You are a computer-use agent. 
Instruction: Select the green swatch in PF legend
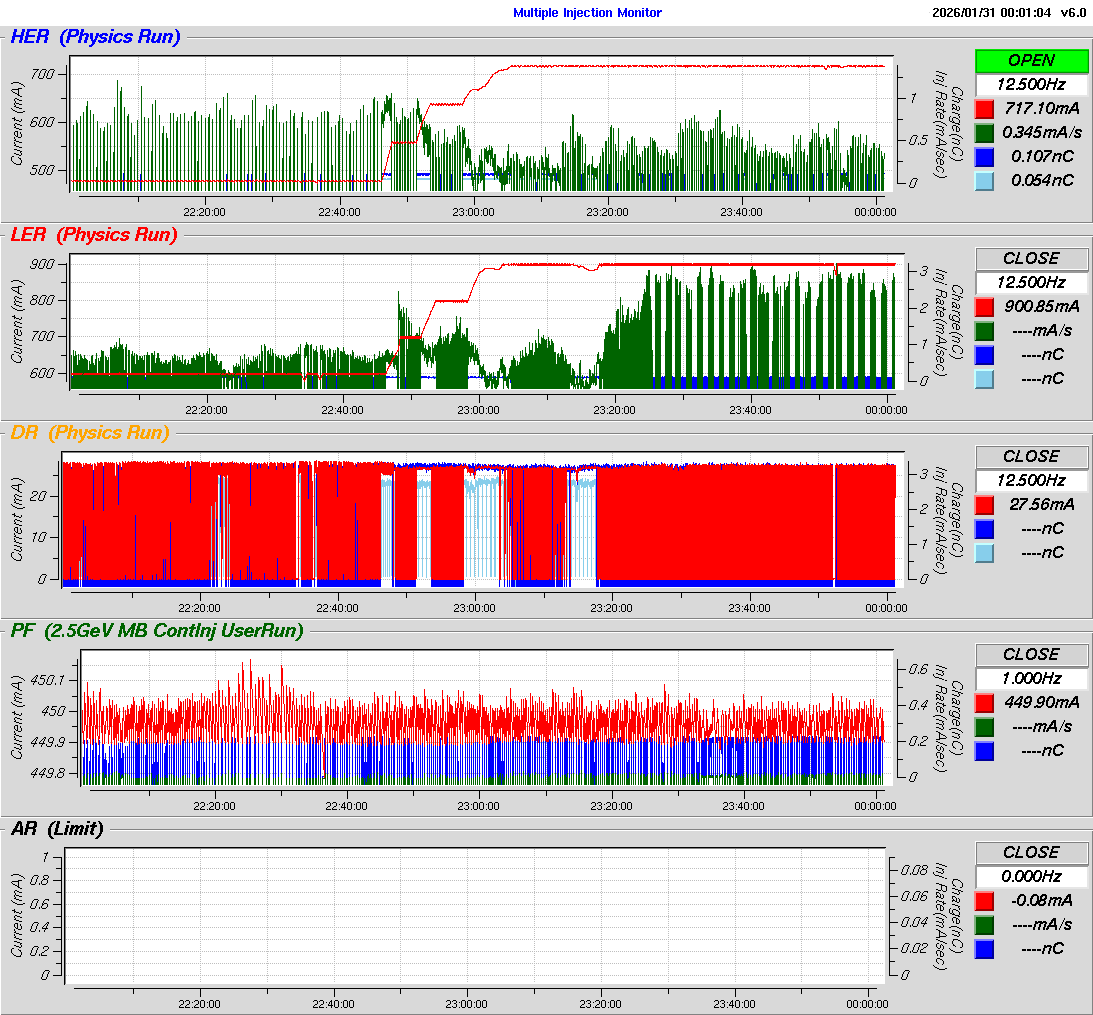coord(985,727)
